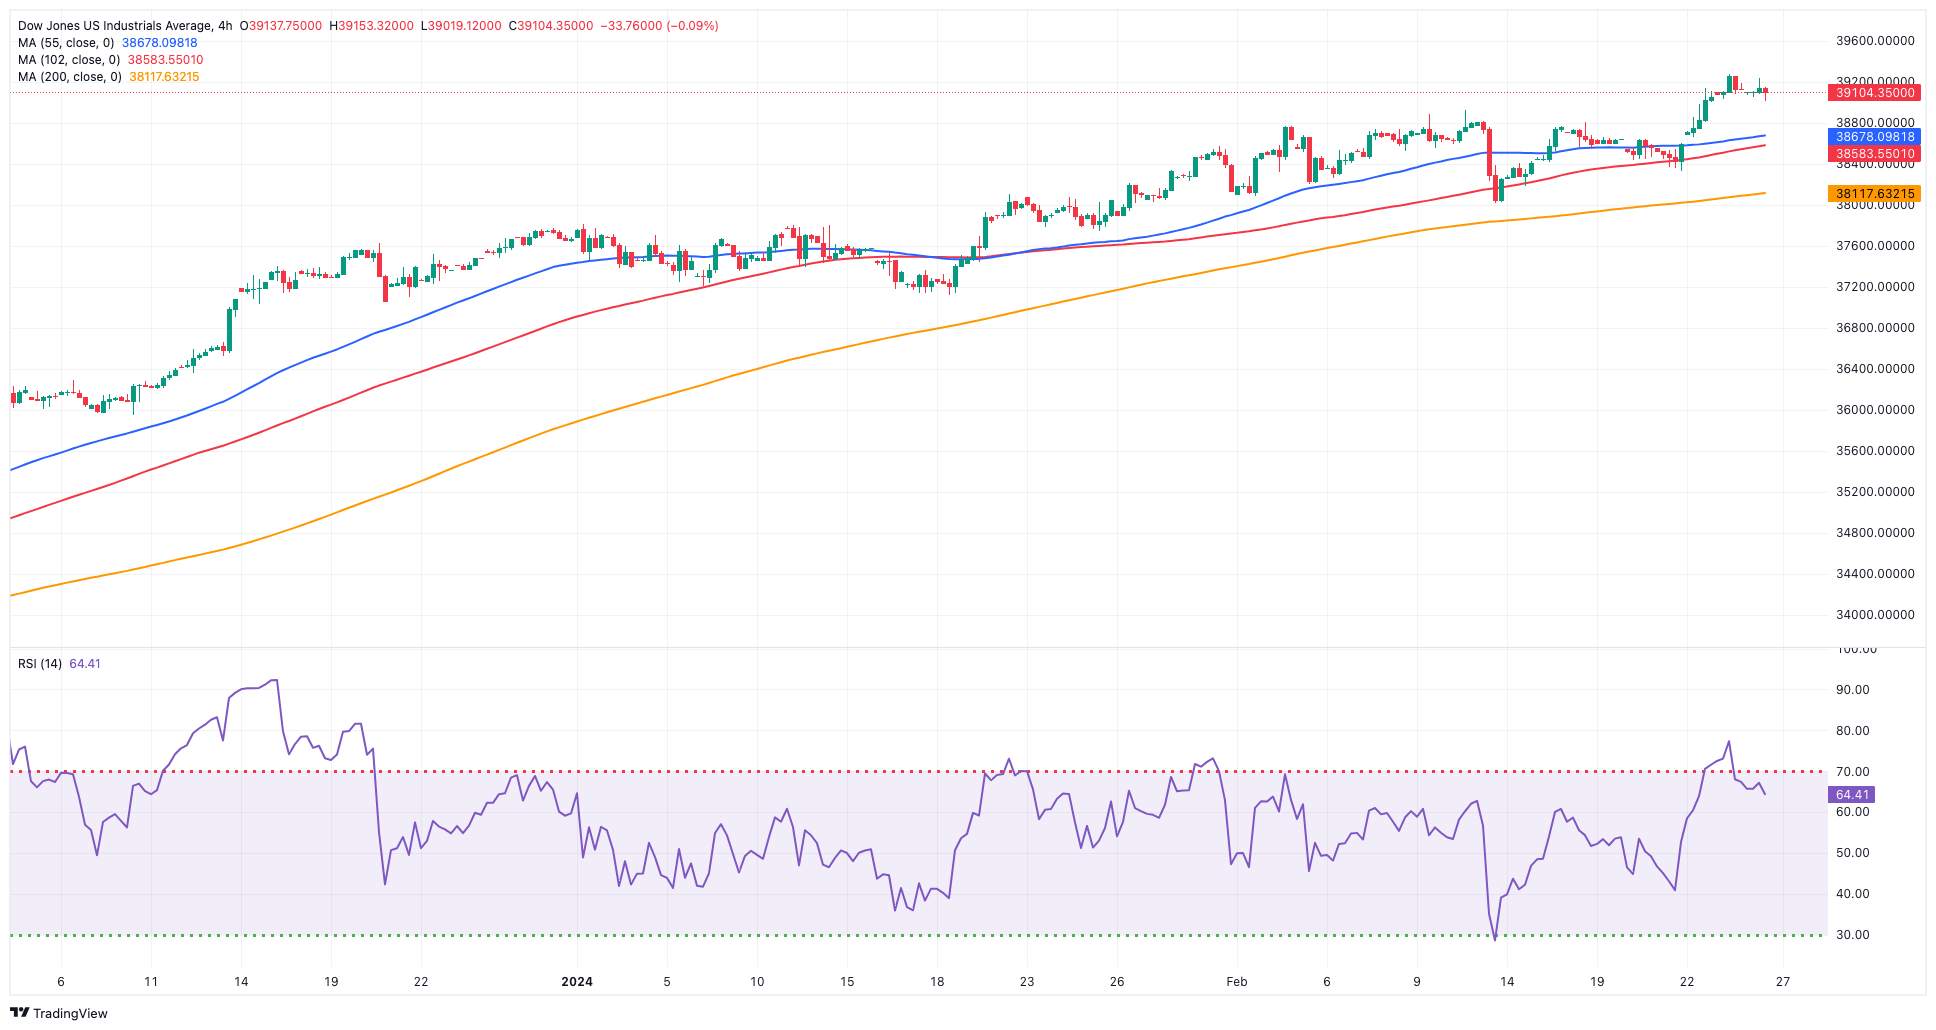This screenshot has height=1030, width=1936.
Task: Click the 37600.00000 price axis label
Action: (1875, 246)
